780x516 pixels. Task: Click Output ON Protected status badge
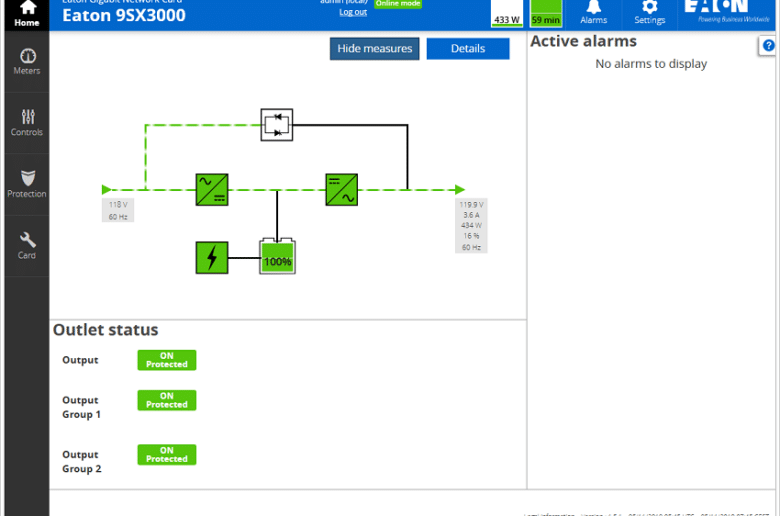coord(167,360)
